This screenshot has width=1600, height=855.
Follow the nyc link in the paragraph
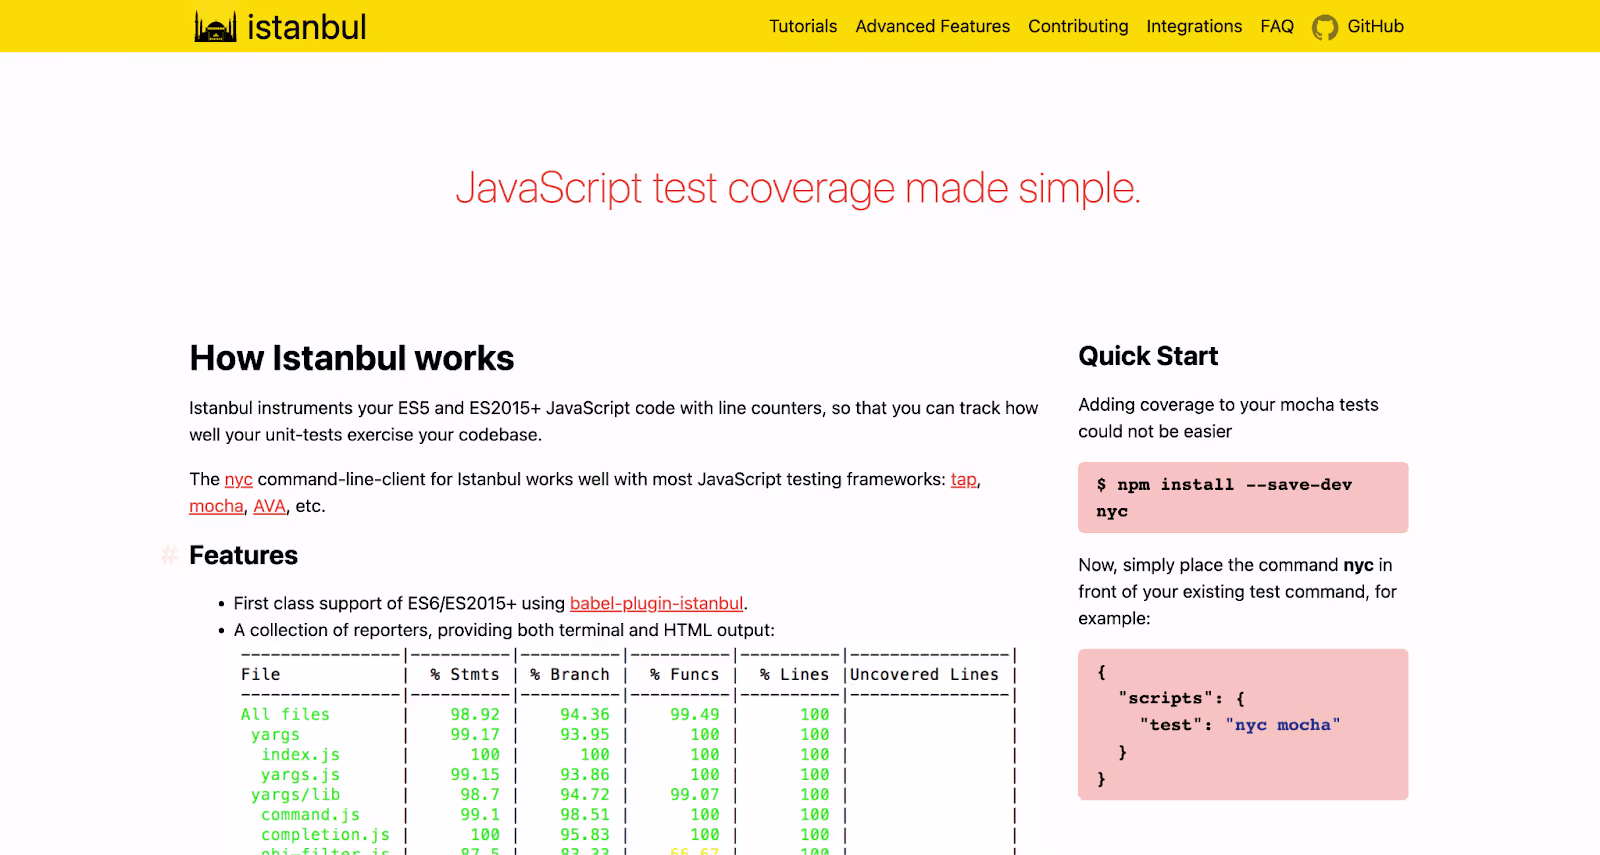[238, 479]
